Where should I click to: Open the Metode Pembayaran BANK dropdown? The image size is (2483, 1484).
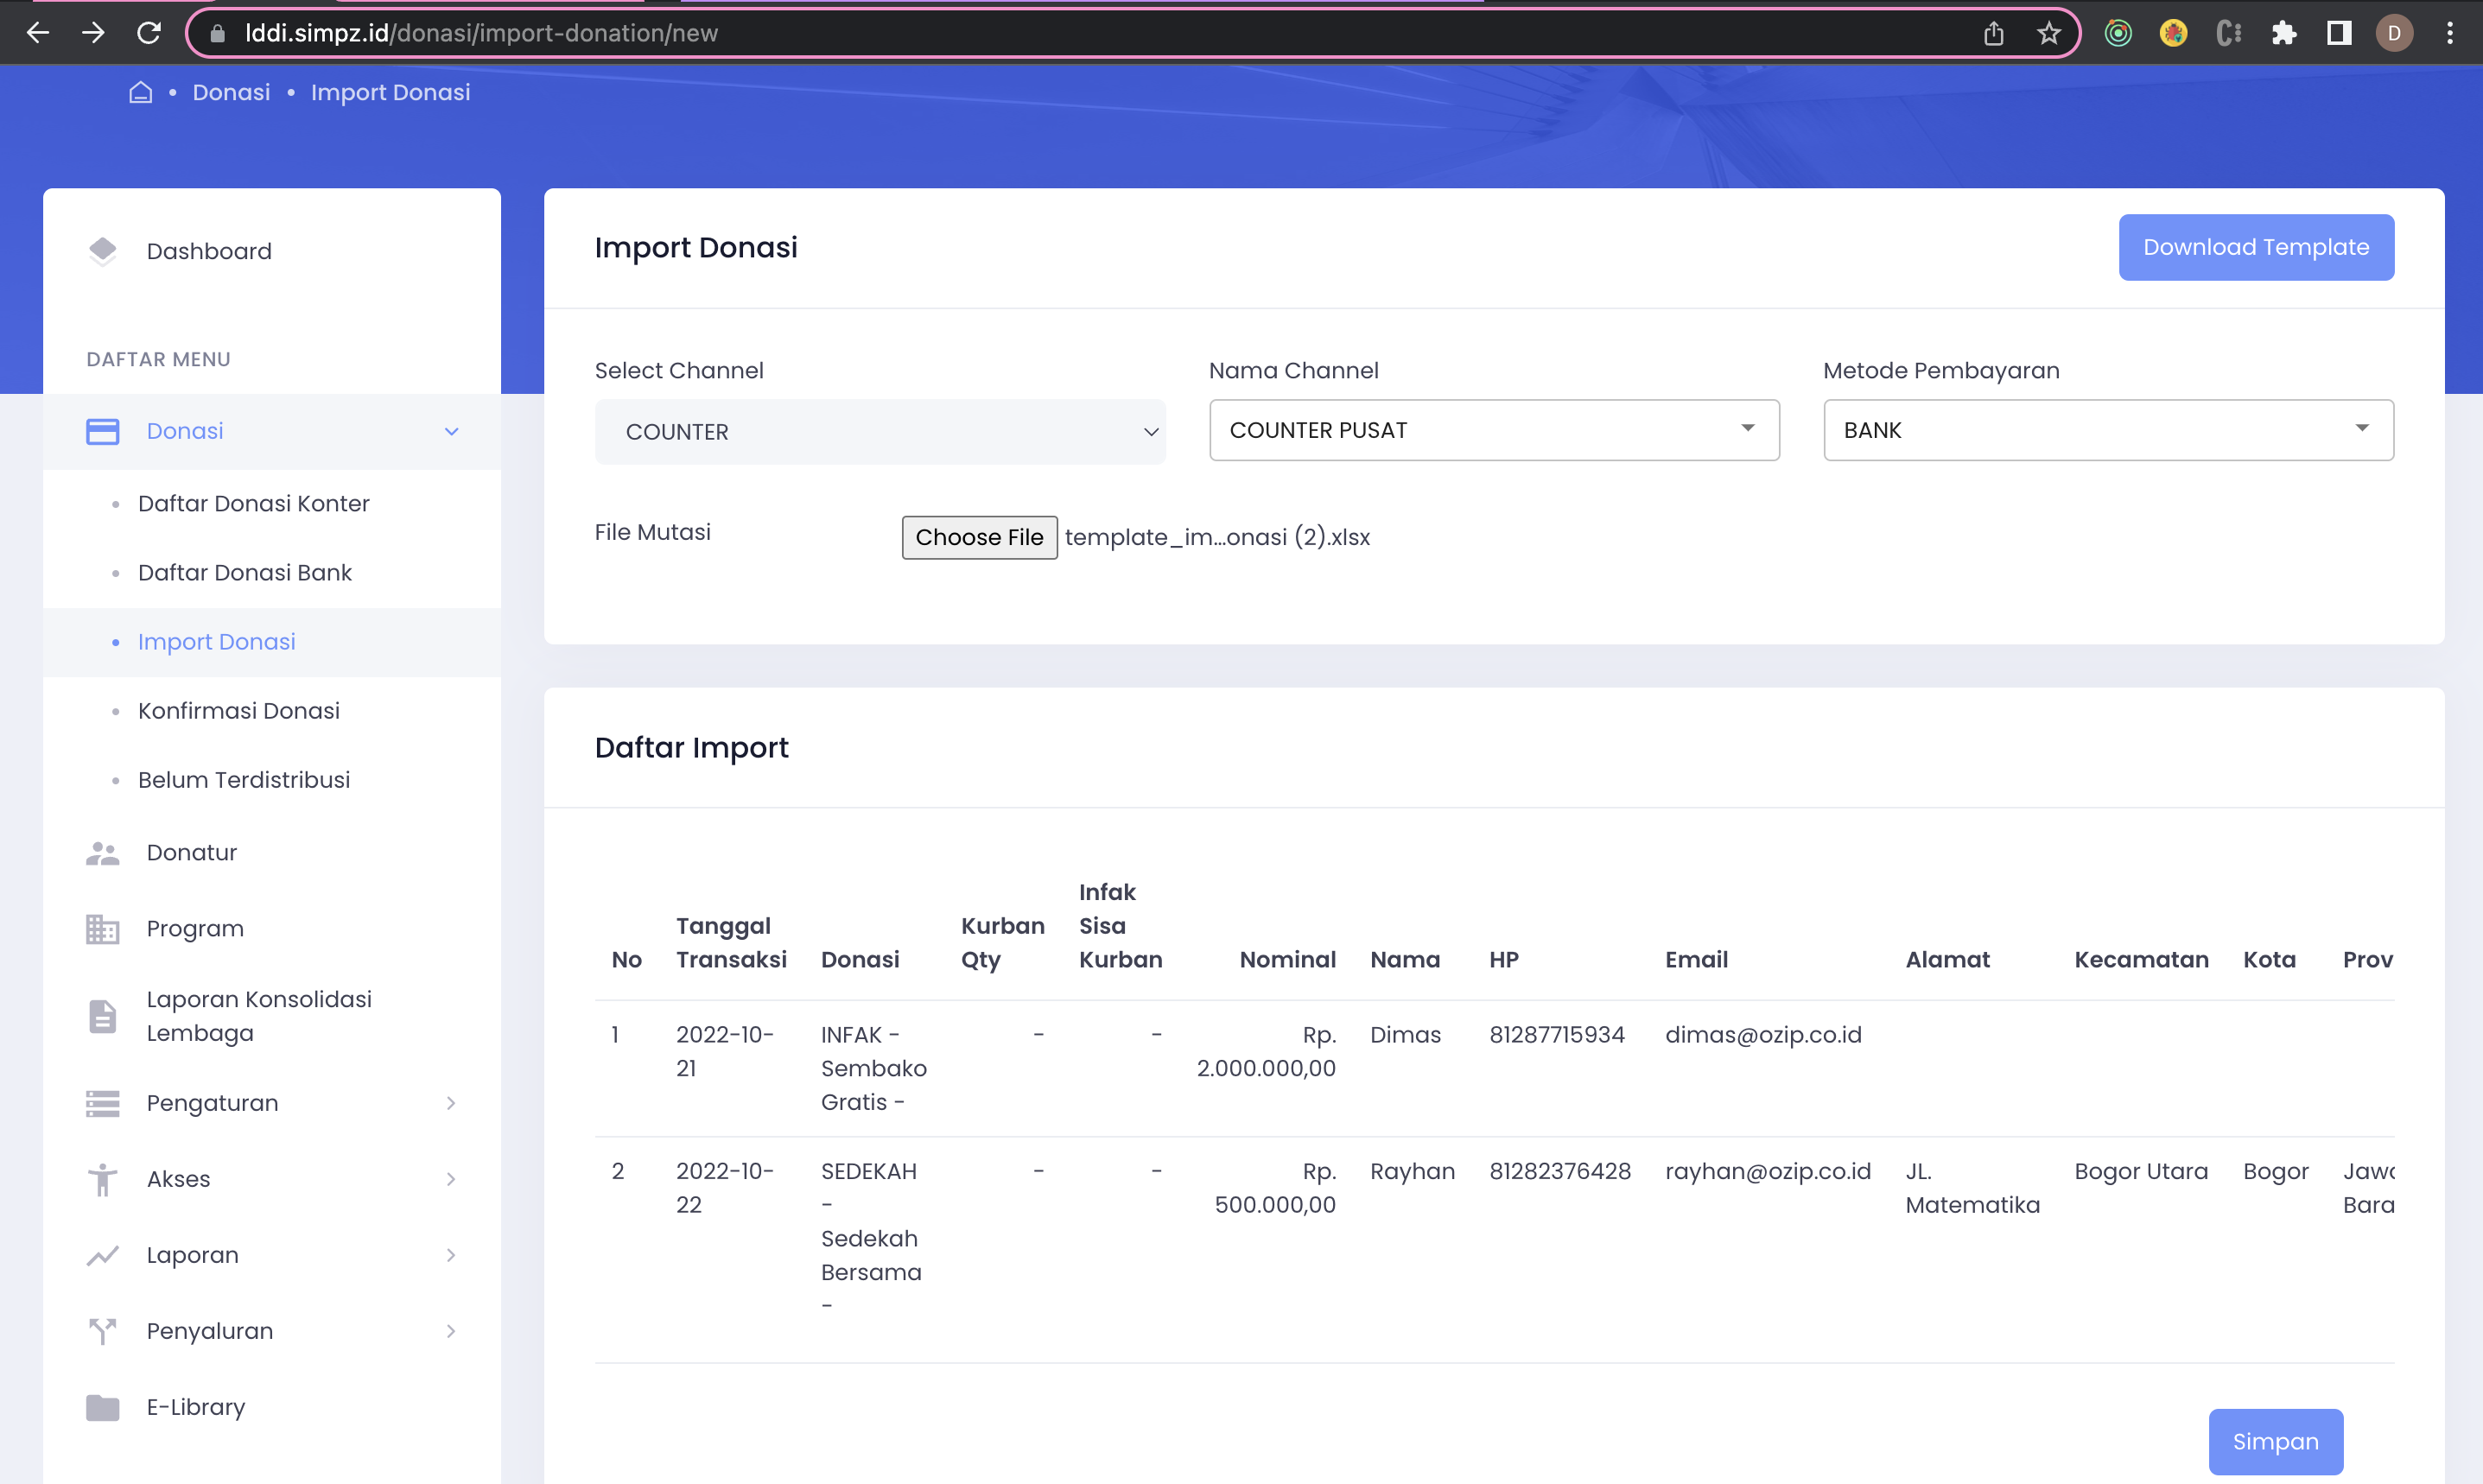pyautogui.click(x=2107, y=430)
